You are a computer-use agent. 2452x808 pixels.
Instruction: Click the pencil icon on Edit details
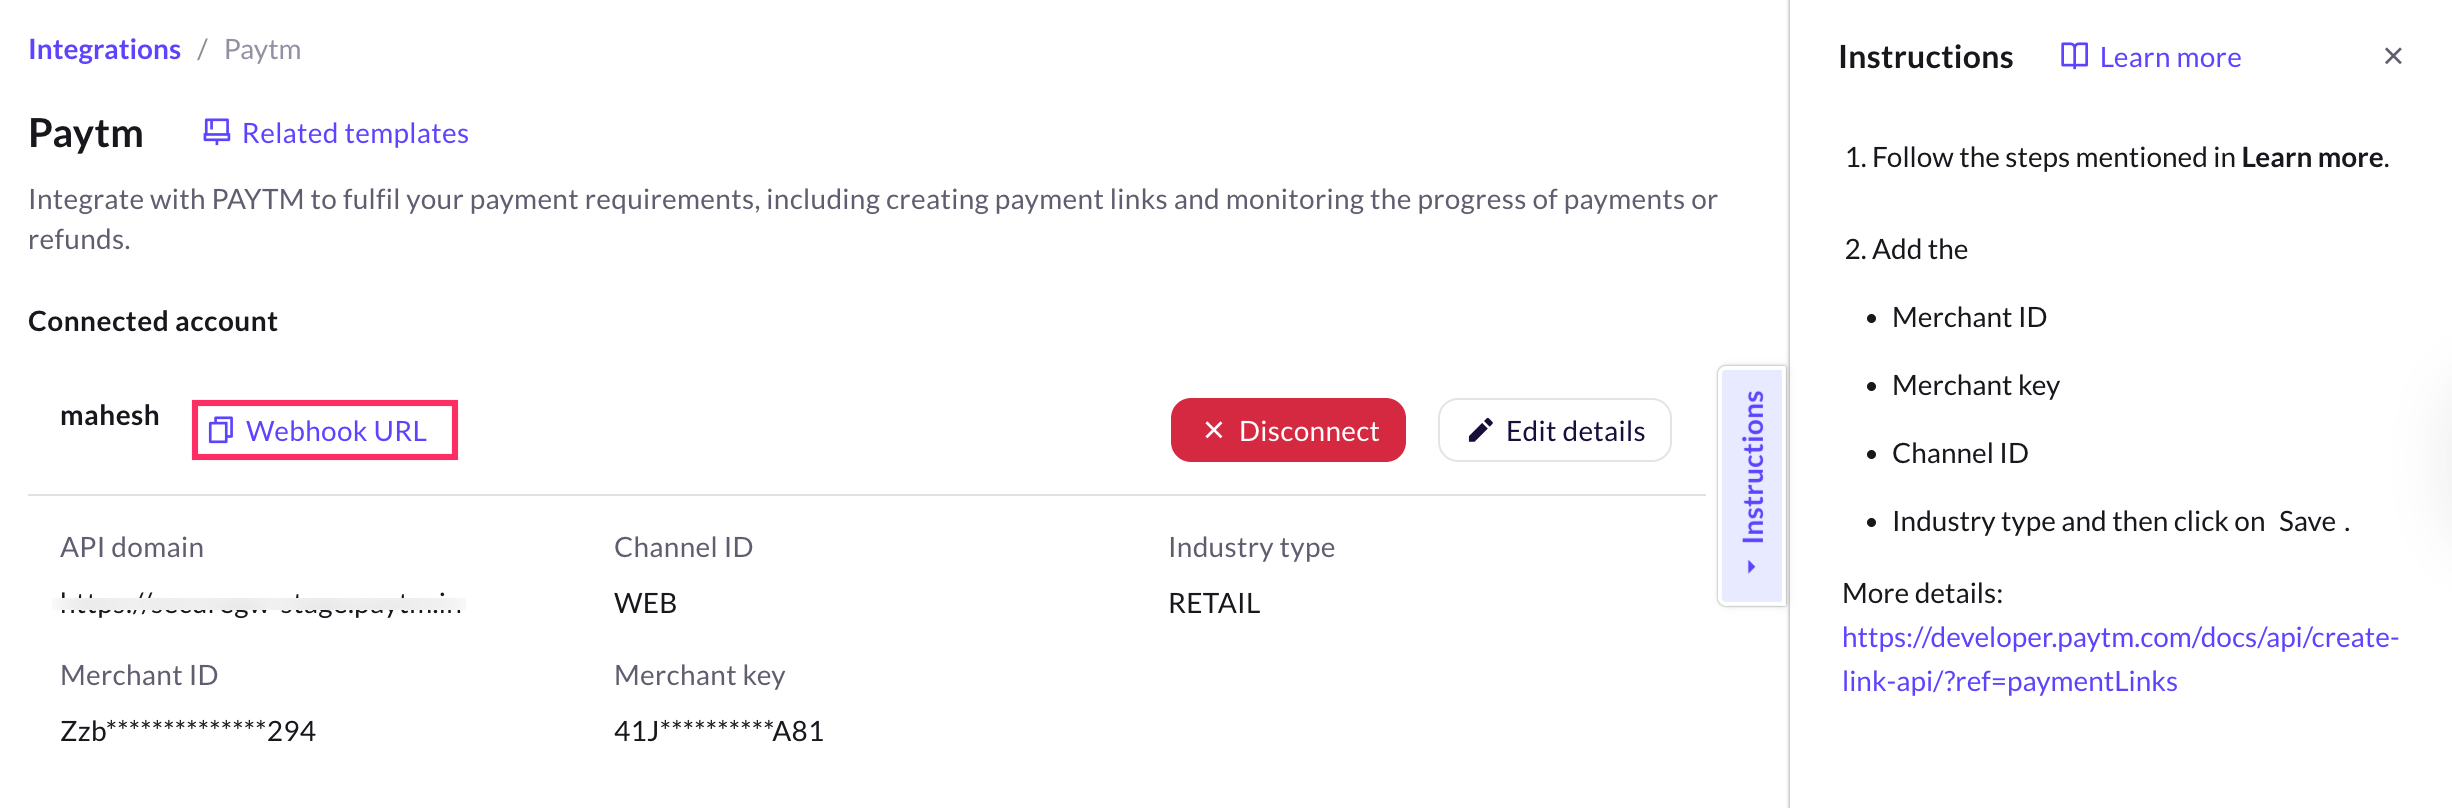click(1480, 431)
